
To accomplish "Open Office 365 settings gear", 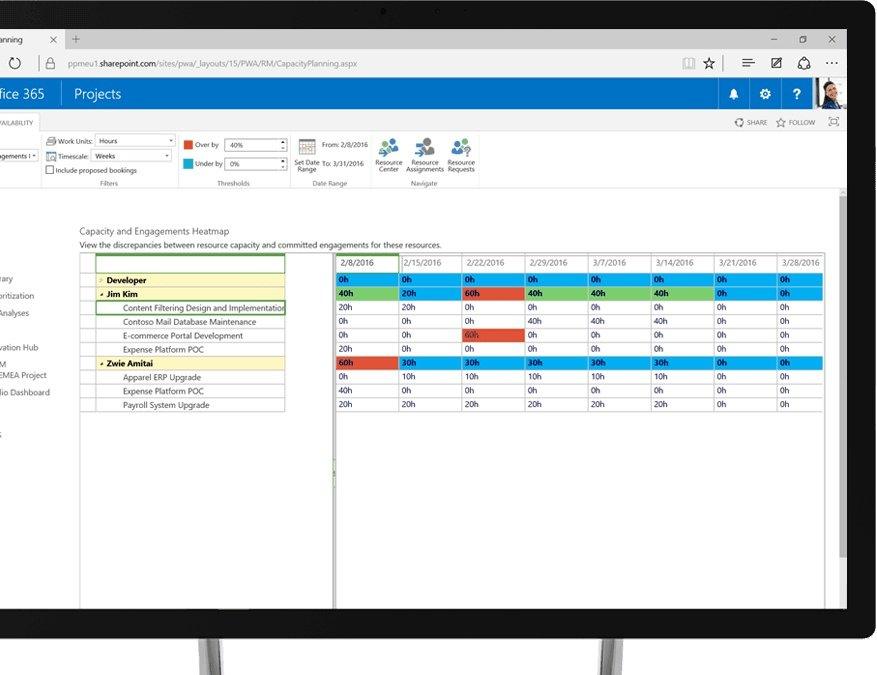I will point(764,93).
